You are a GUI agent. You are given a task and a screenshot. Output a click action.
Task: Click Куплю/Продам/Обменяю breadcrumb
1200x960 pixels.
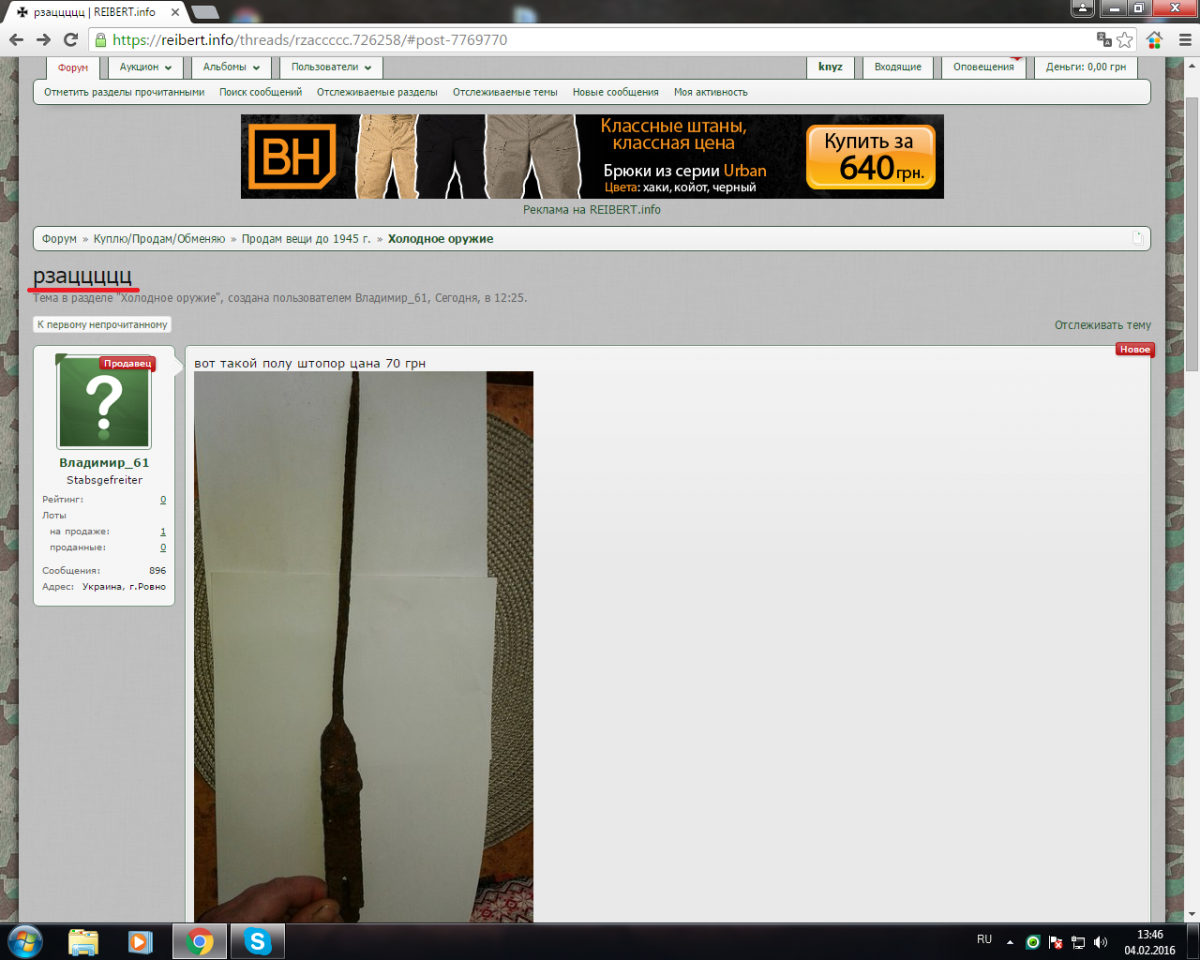[x=160, y=239]
